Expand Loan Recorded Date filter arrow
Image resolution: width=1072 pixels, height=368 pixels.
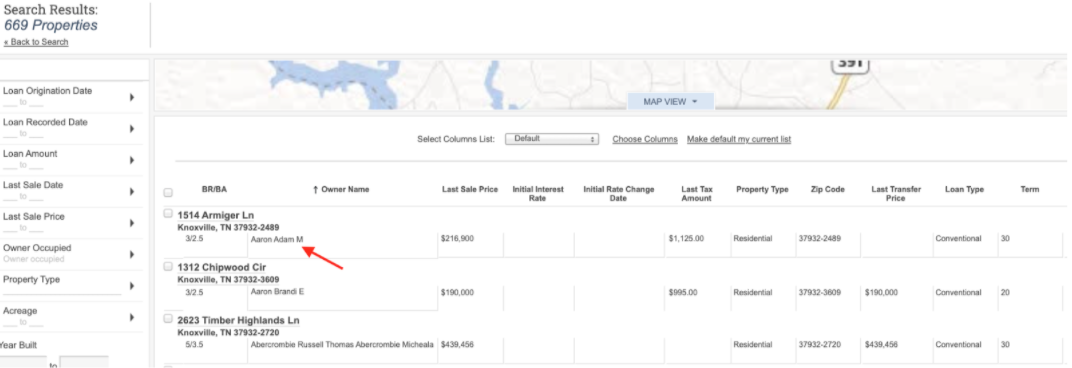132,129
